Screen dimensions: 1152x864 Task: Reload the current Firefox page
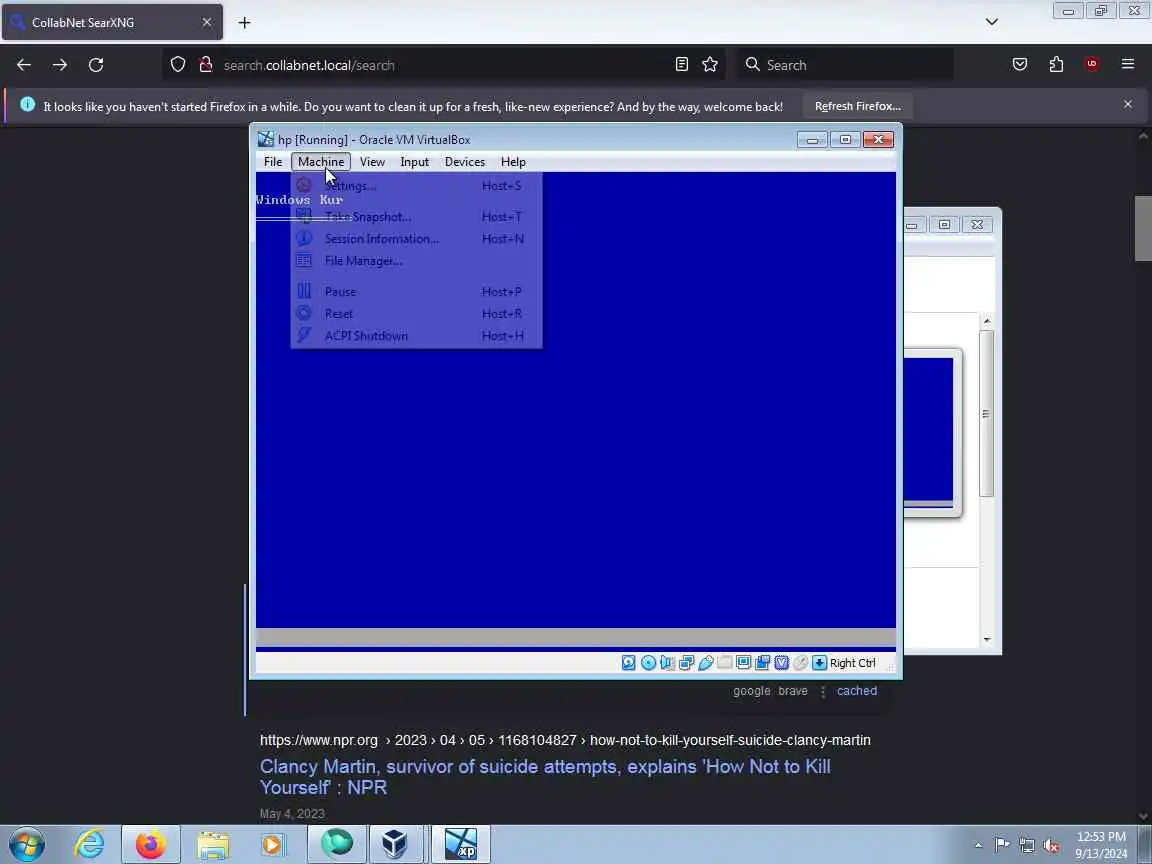(x=96, y=65)
